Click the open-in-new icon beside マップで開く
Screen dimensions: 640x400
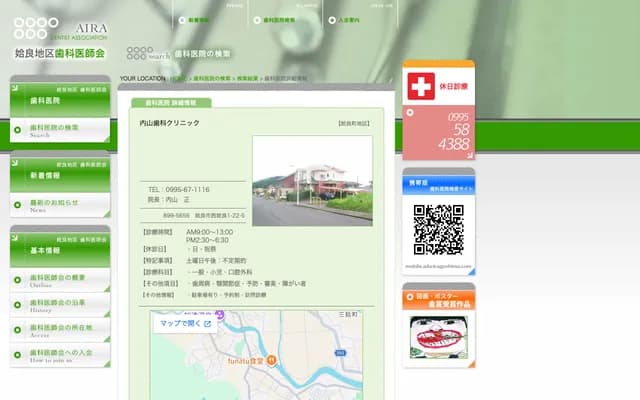coord(207,324)
